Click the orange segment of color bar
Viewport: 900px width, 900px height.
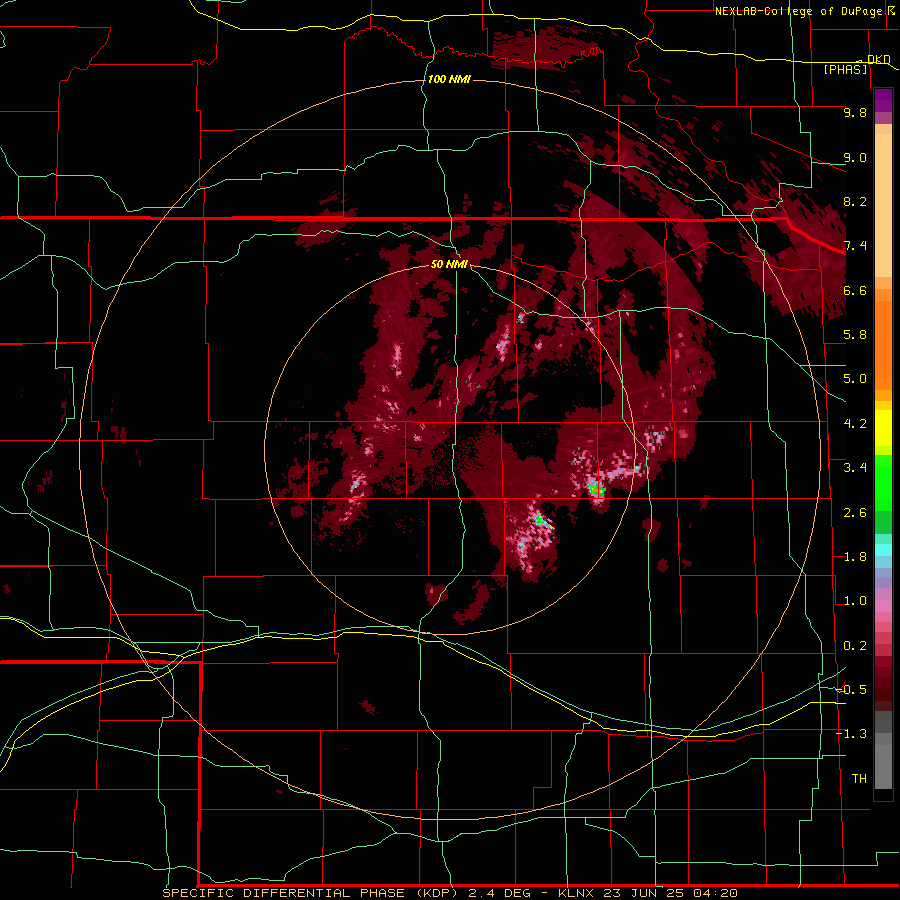(883, 339)
